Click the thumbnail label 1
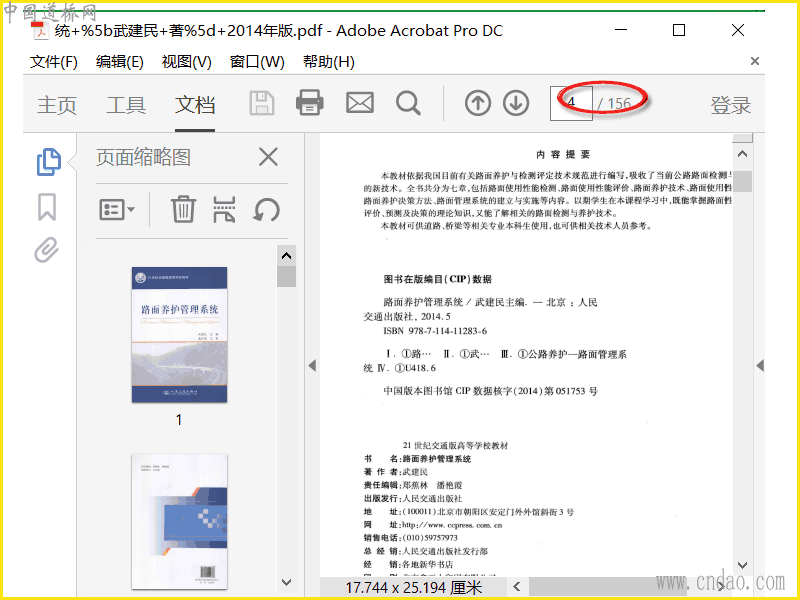 pos(179,419)
